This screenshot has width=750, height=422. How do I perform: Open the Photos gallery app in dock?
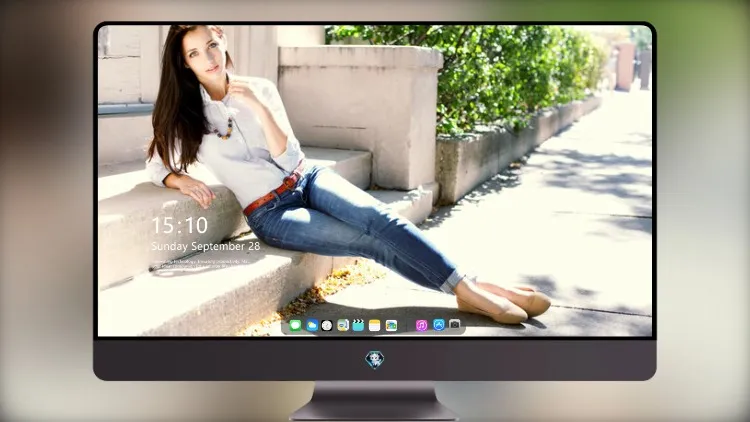pyautogui.click(x=391, y=325)
